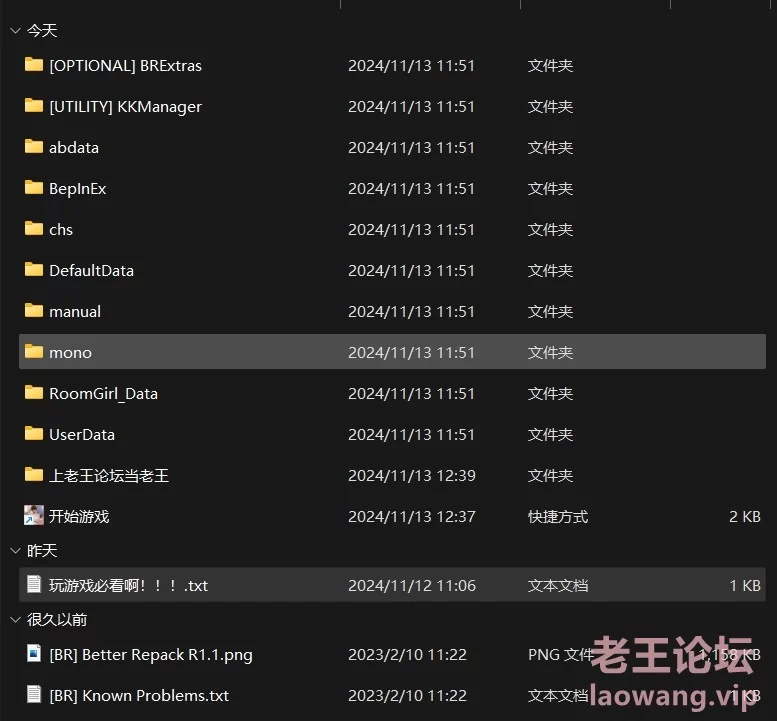This screenshot has width=777, height=721.
Task: Collapse the 昨天 group
Action: pos(15,551)
